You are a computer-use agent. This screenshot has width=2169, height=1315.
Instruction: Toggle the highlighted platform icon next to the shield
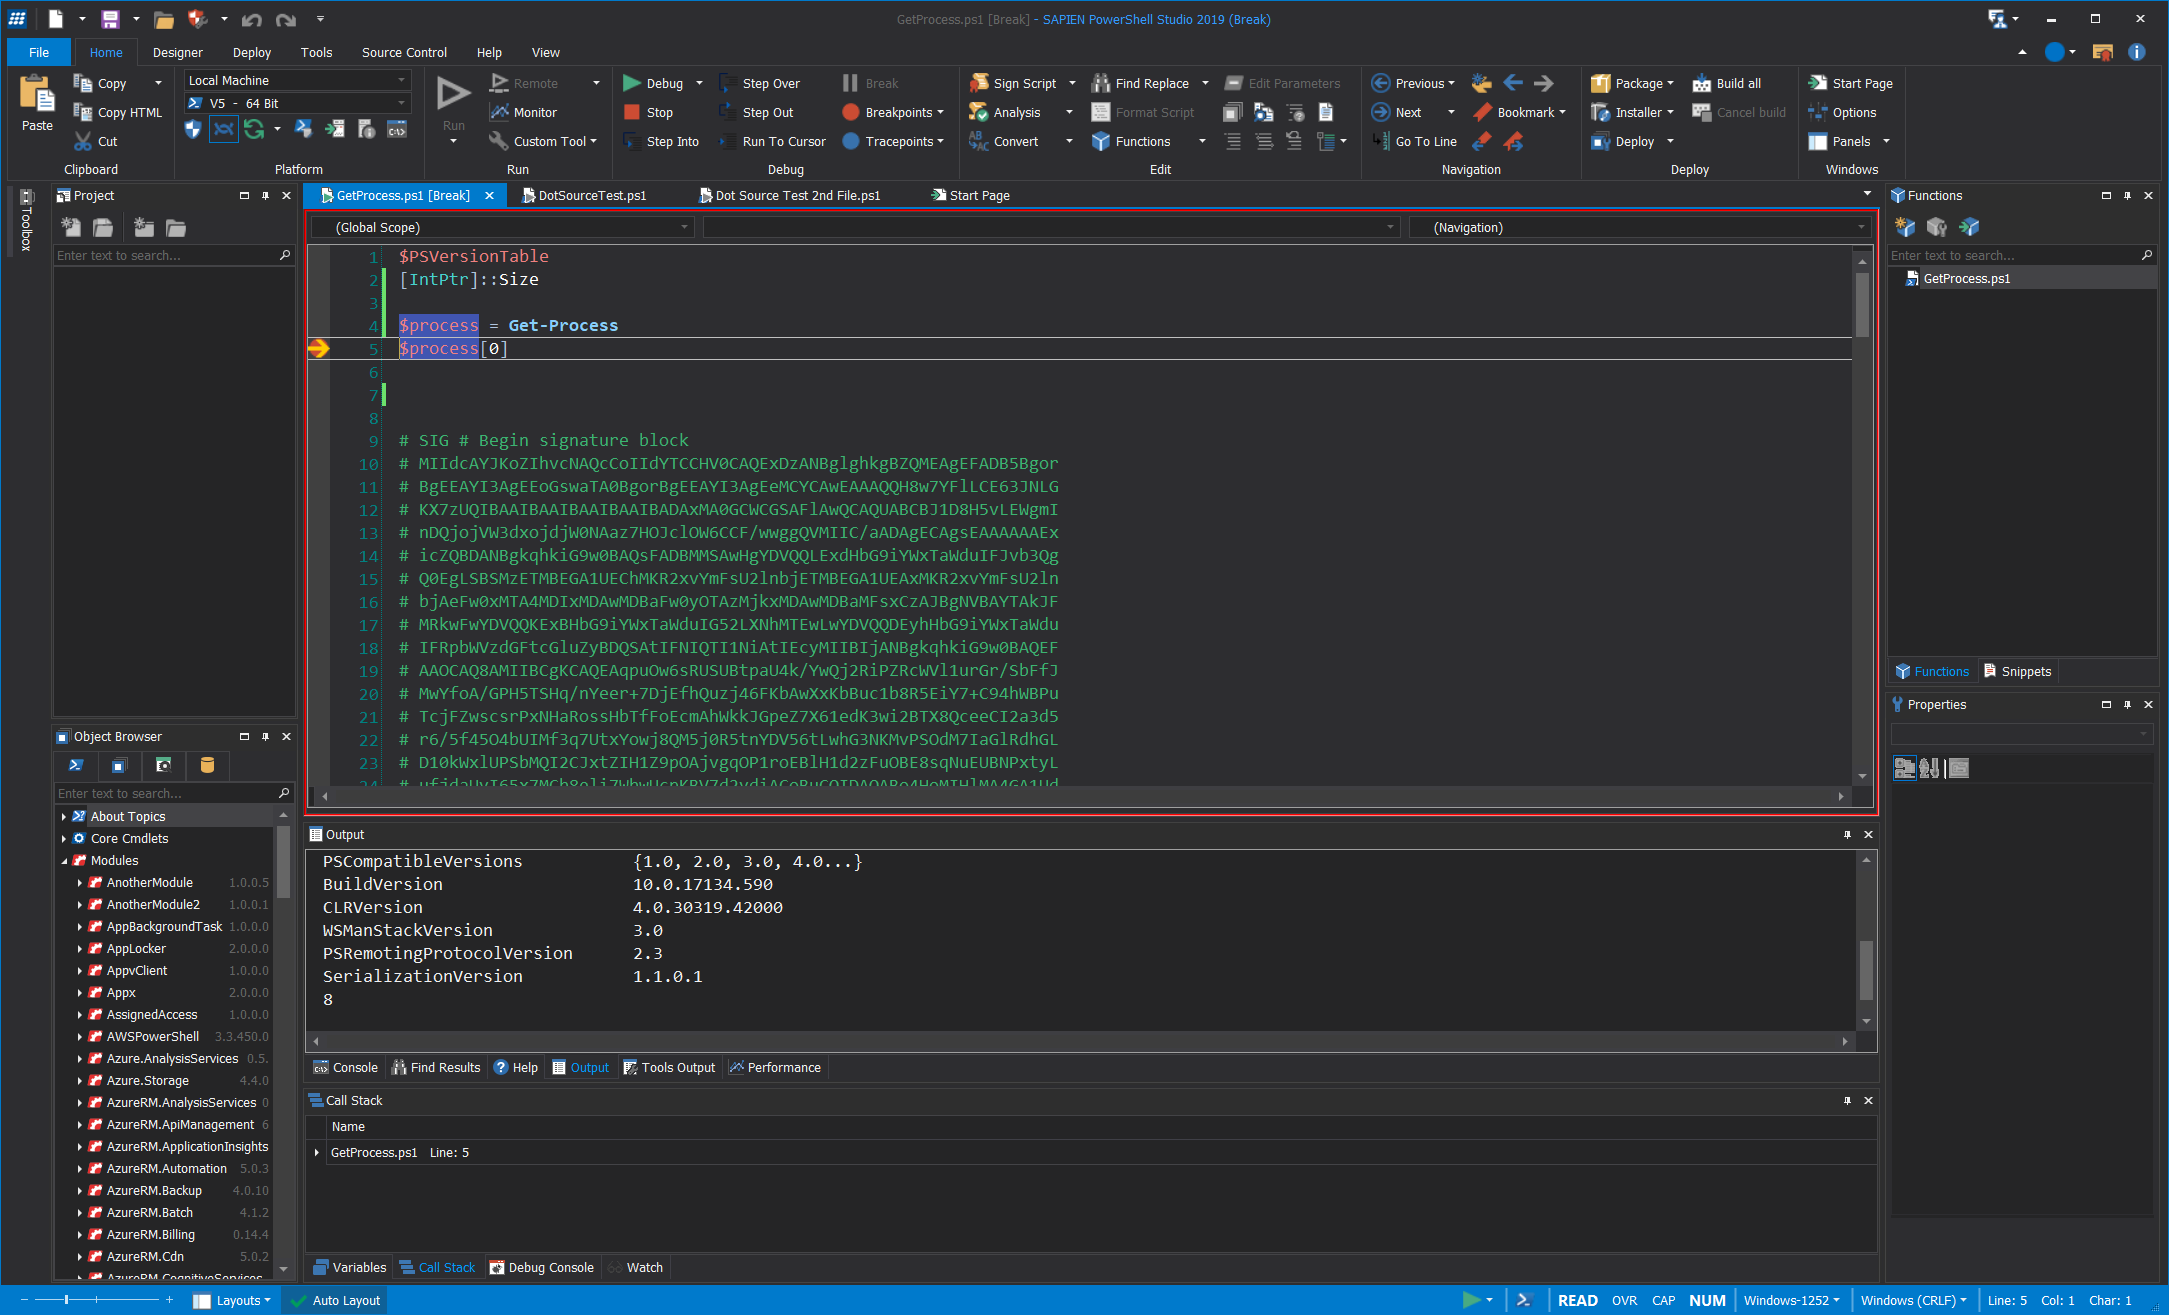tap(224, 128)
